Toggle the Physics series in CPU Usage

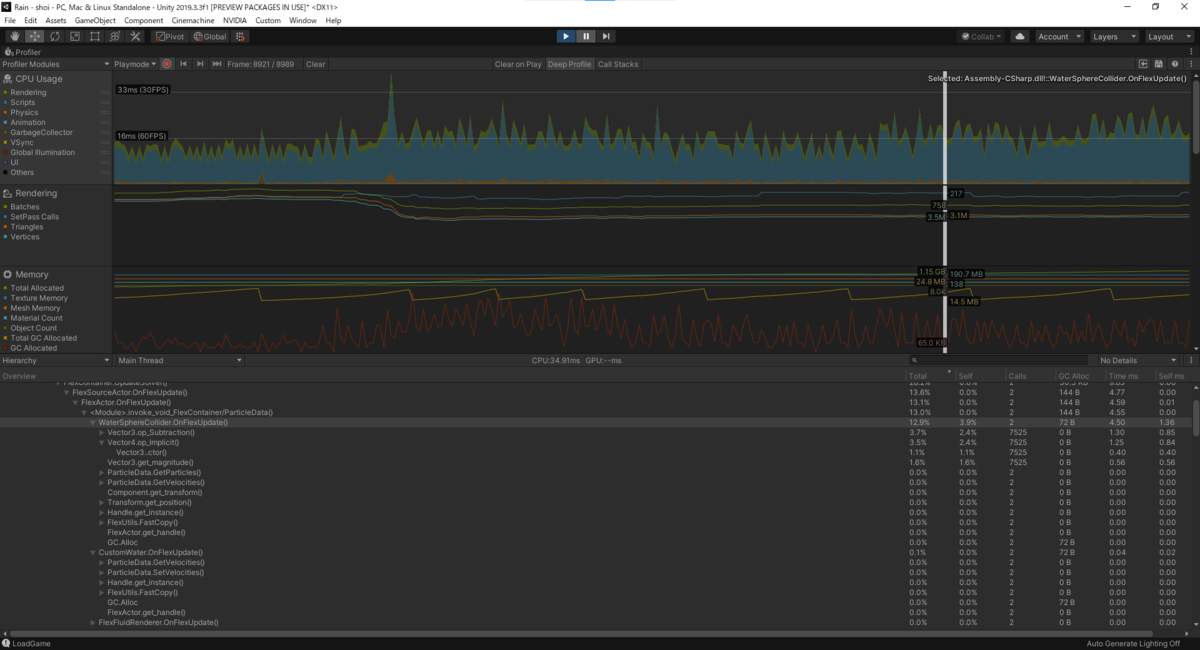coord(24,113)
